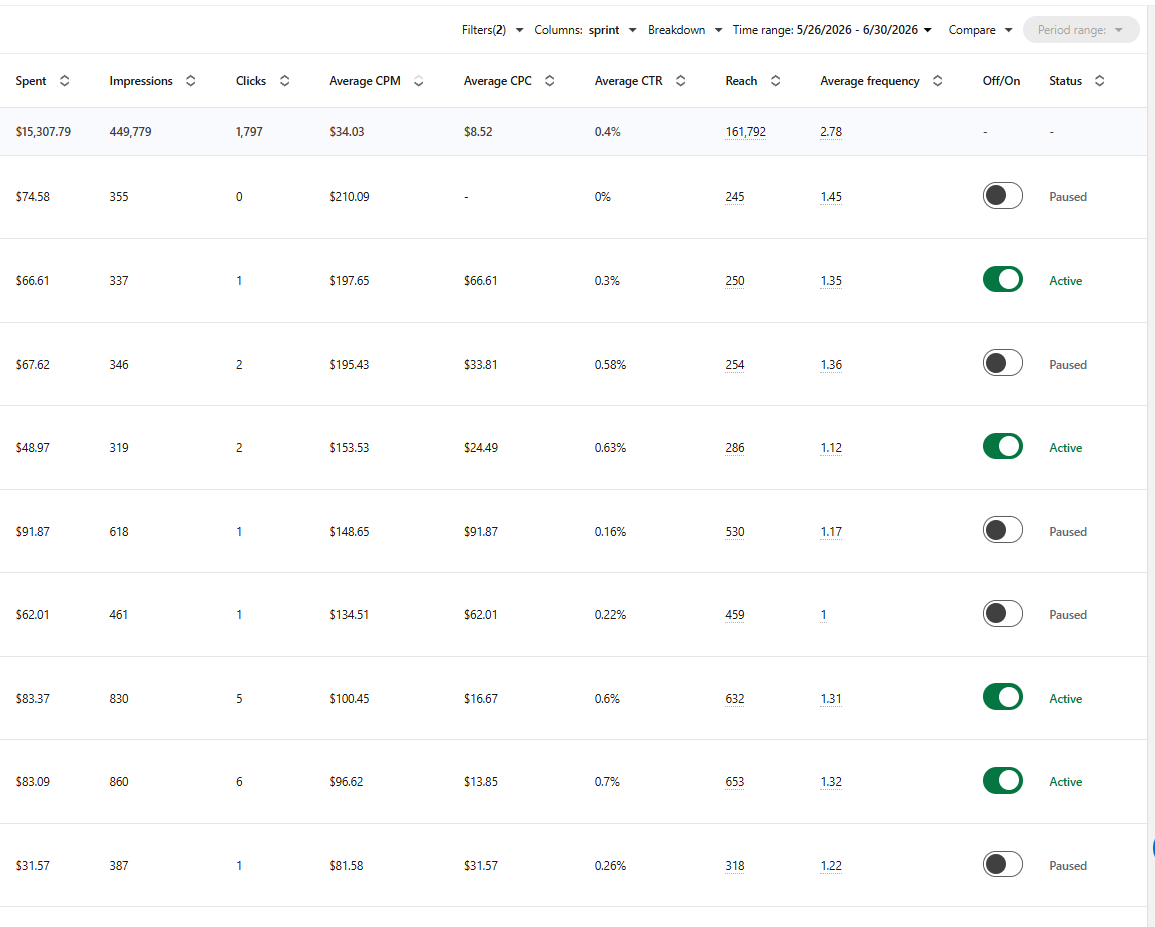Click the impressions value 860
The image size is (1155, 927).
click(119, 782)
